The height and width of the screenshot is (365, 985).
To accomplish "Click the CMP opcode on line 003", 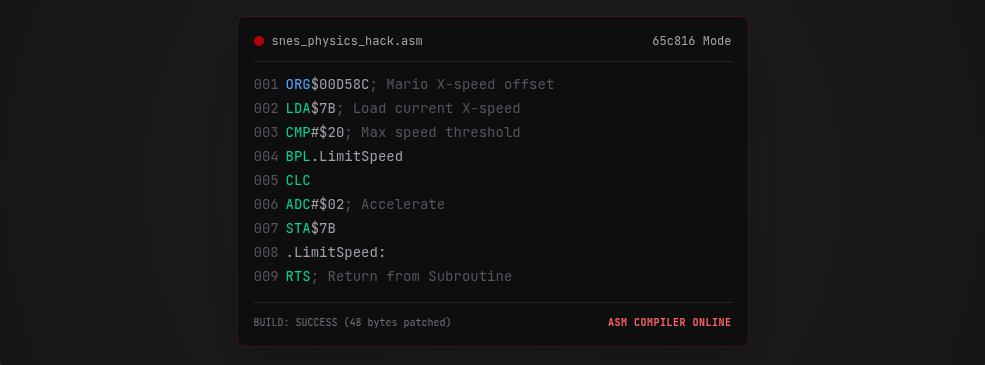I will (298, 133).
